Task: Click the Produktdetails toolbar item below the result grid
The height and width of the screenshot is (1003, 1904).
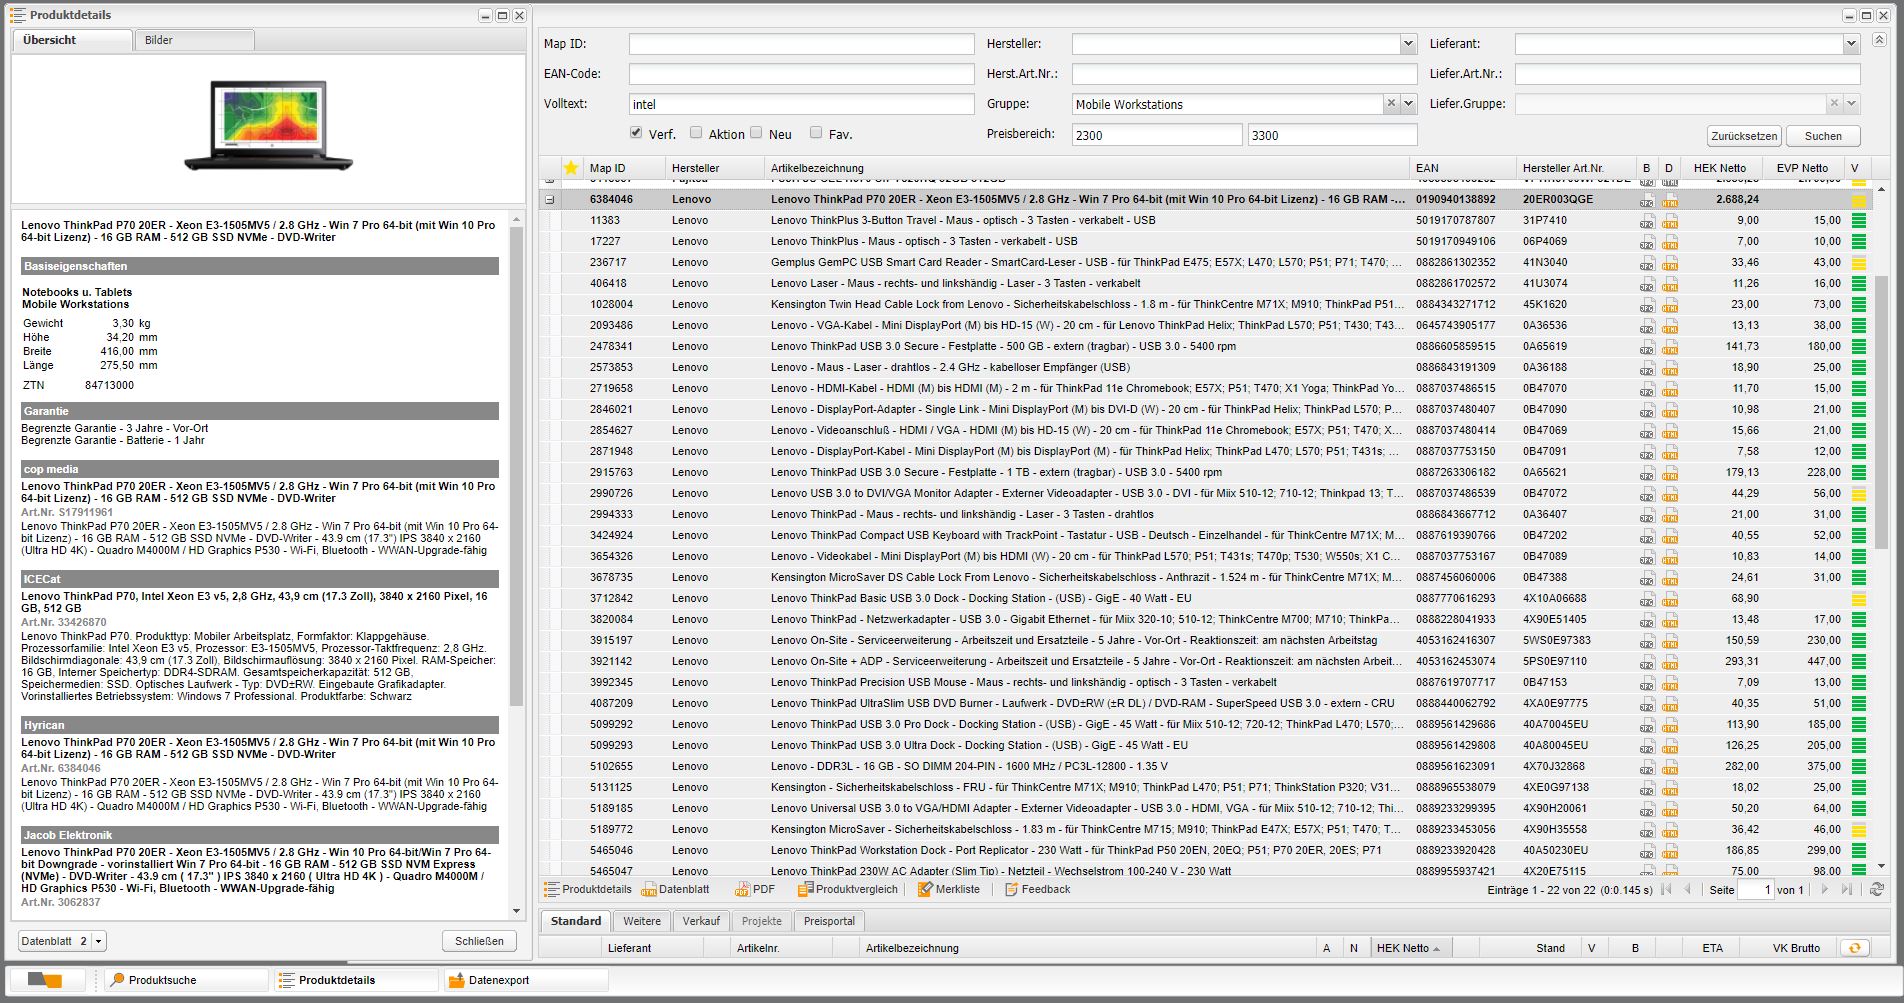Action: (588, 889)
